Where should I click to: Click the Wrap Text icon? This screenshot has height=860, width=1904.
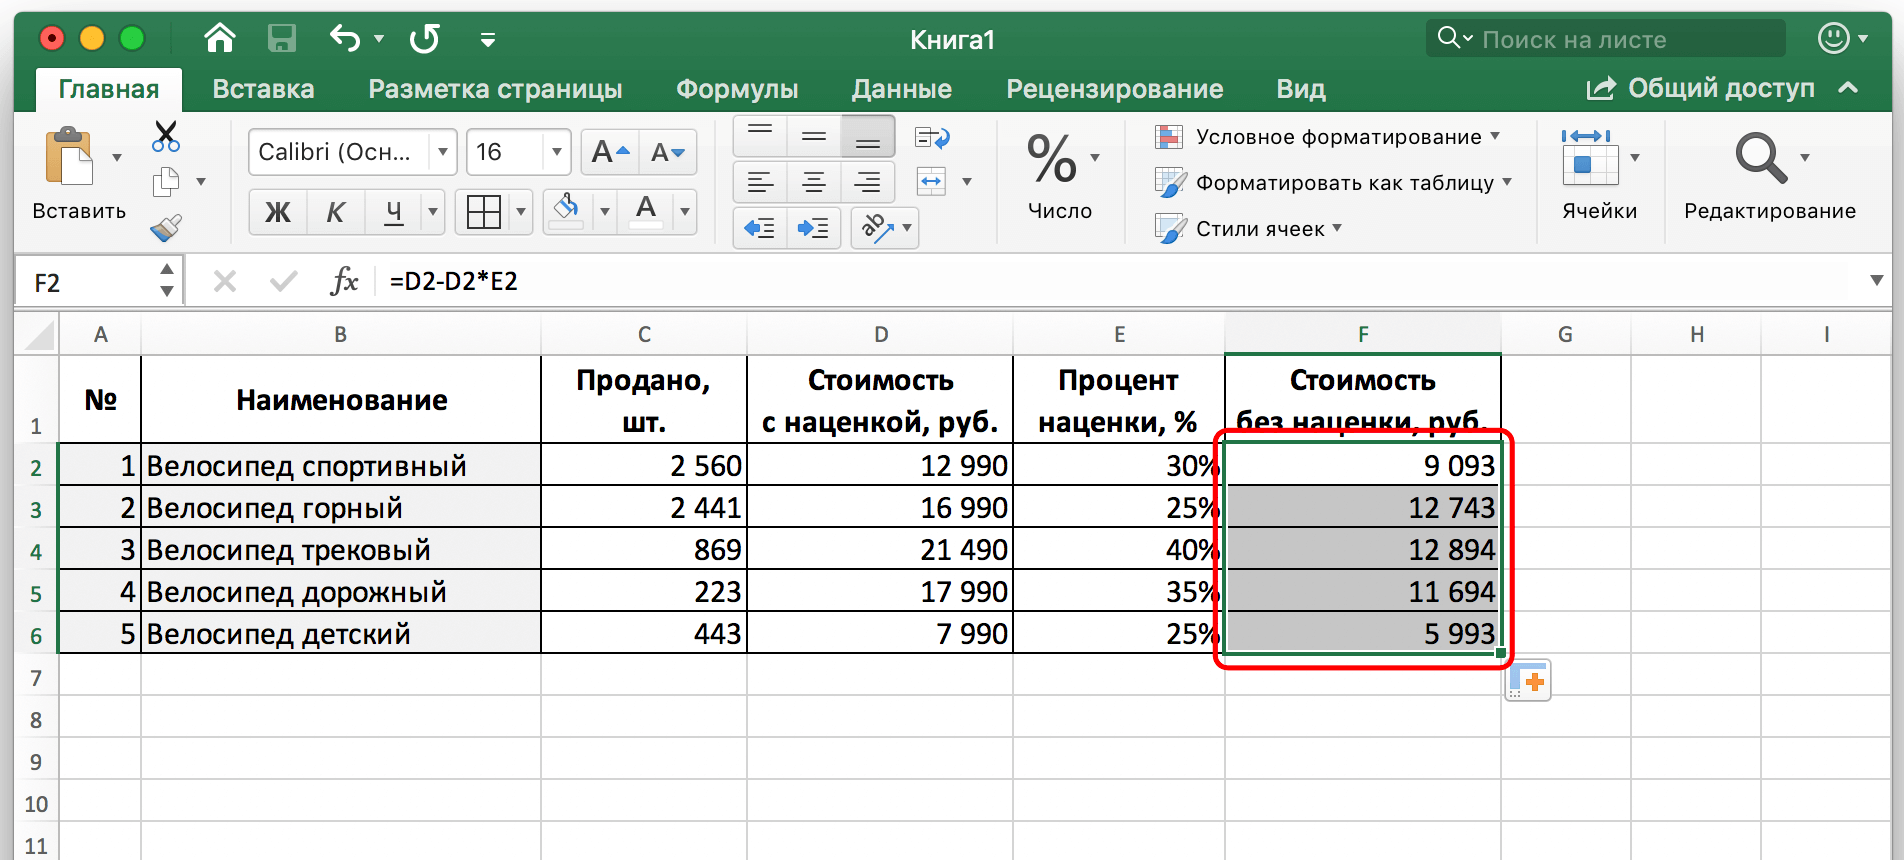coord(932,137)
